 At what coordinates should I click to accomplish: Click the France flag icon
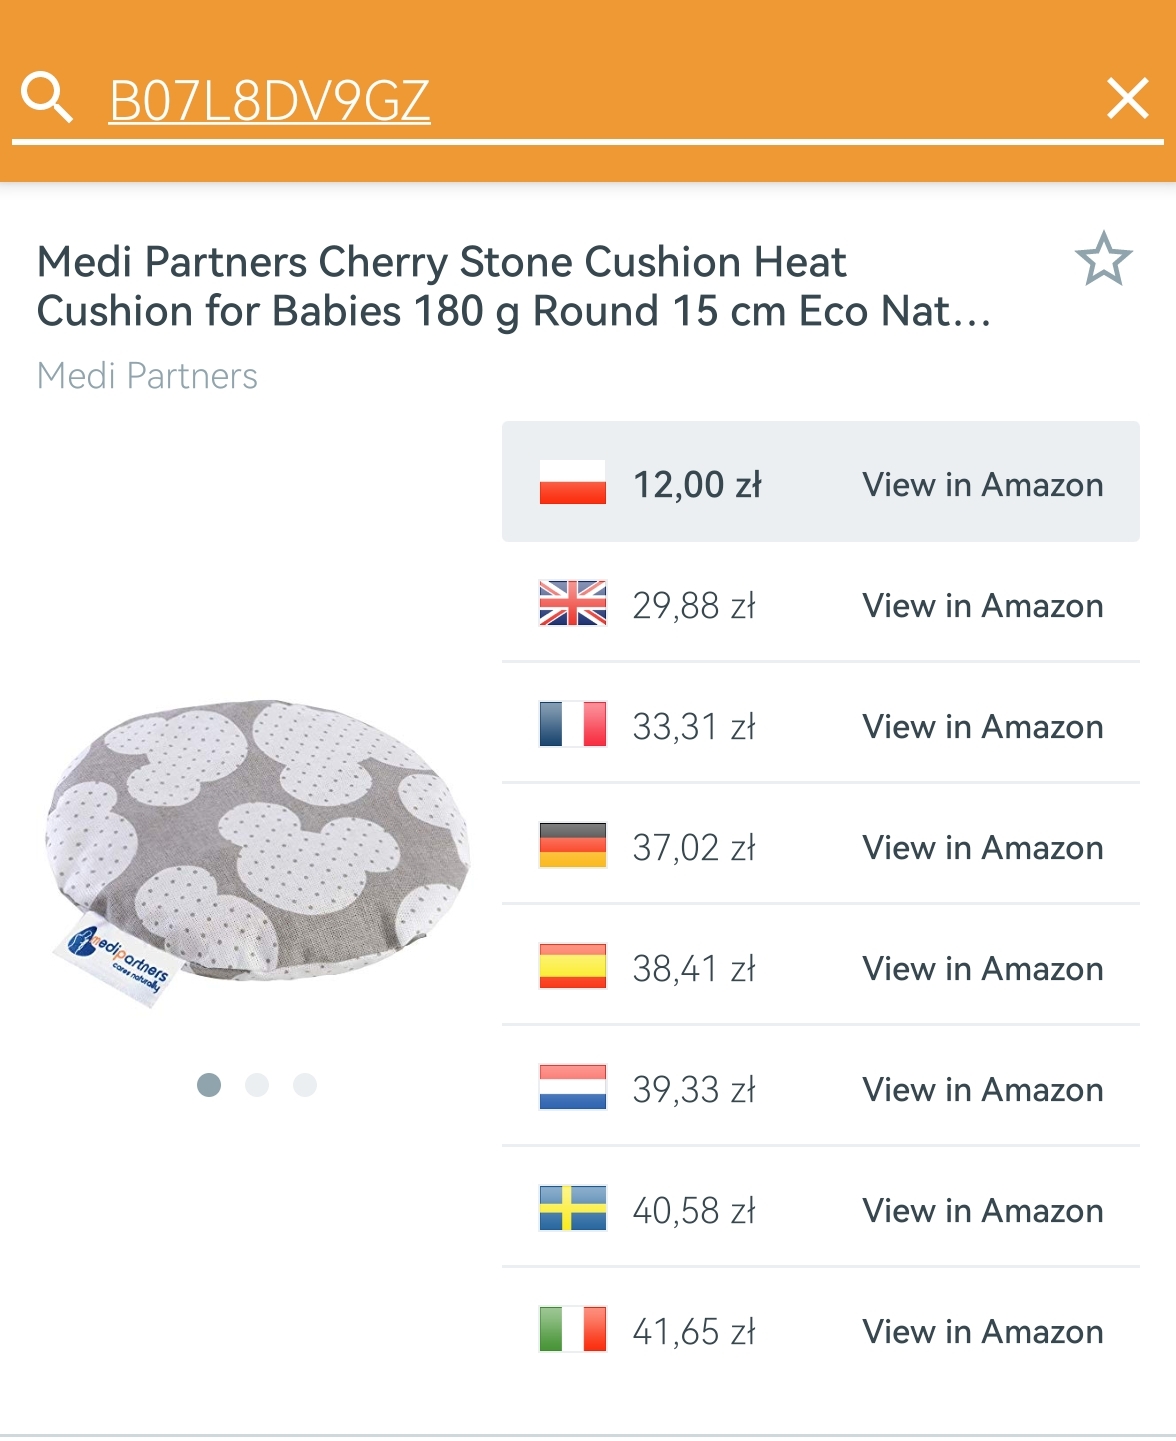click(572, 724)
